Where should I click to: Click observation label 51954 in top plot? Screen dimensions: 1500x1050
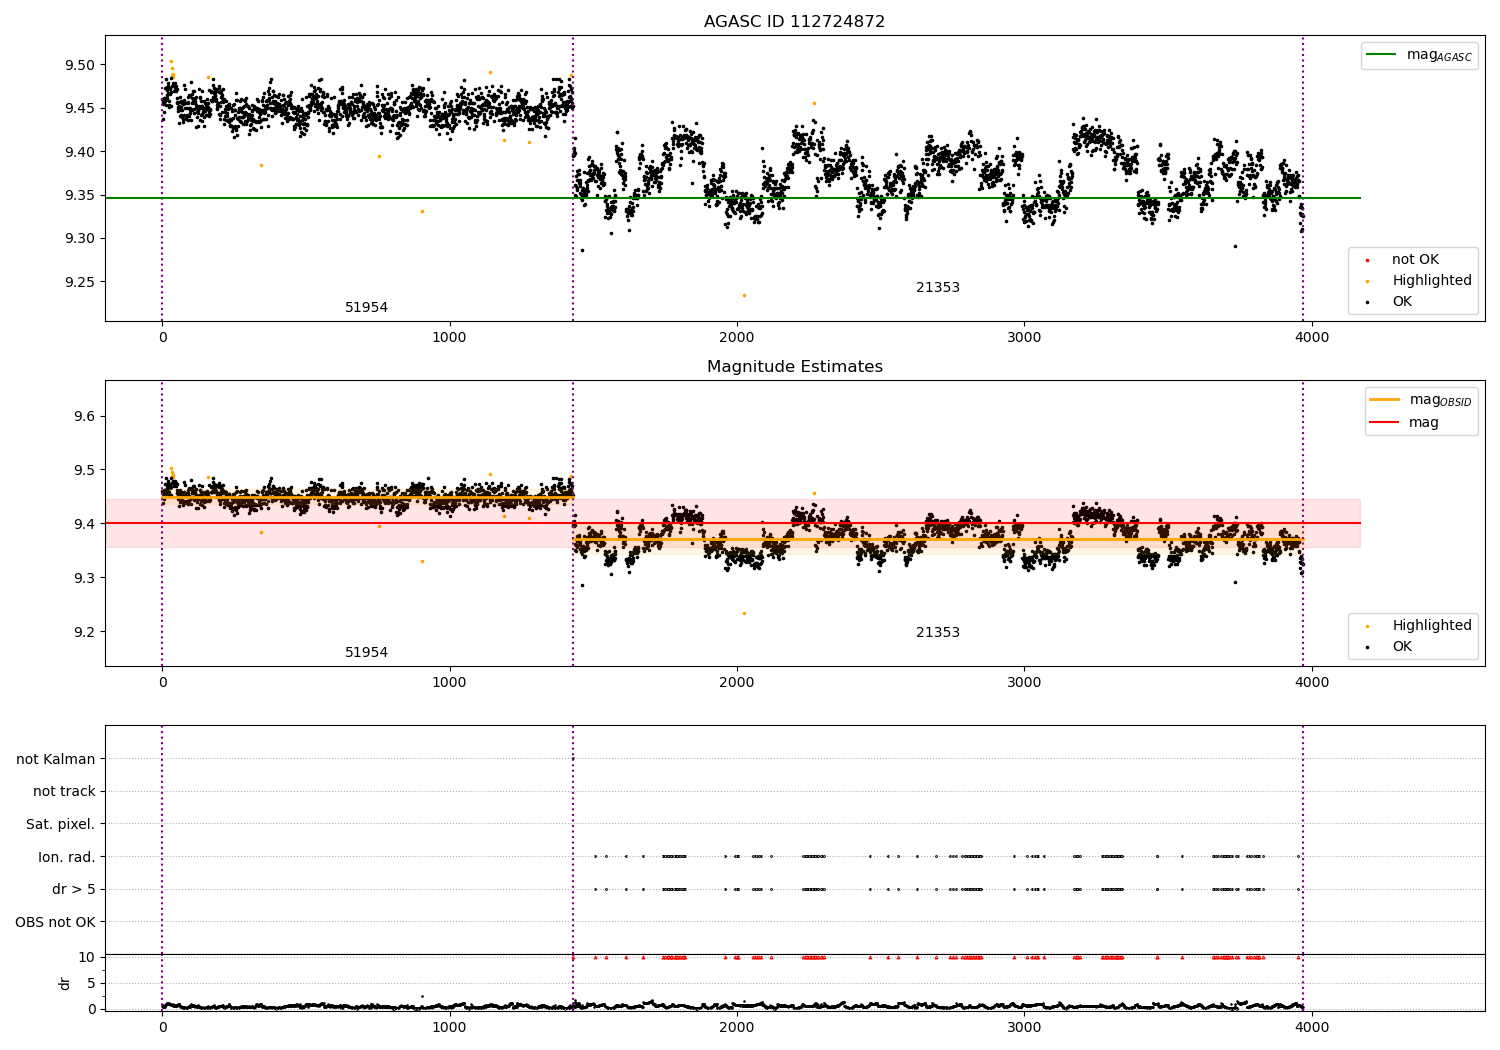coord(366,308)
